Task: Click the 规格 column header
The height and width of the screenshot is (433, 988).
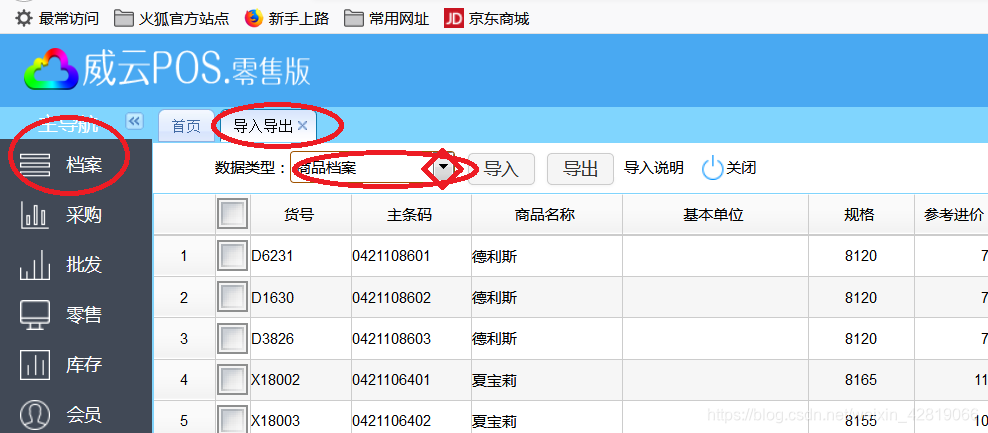Action: pyautogui.click(x=861, y=215)
